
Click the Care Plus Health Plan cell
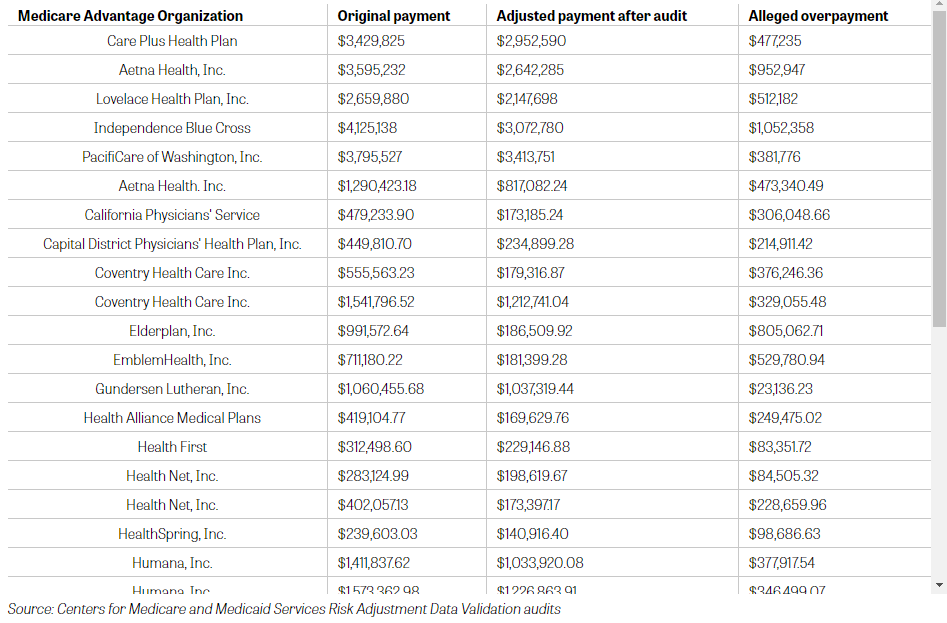click(172, 41)
